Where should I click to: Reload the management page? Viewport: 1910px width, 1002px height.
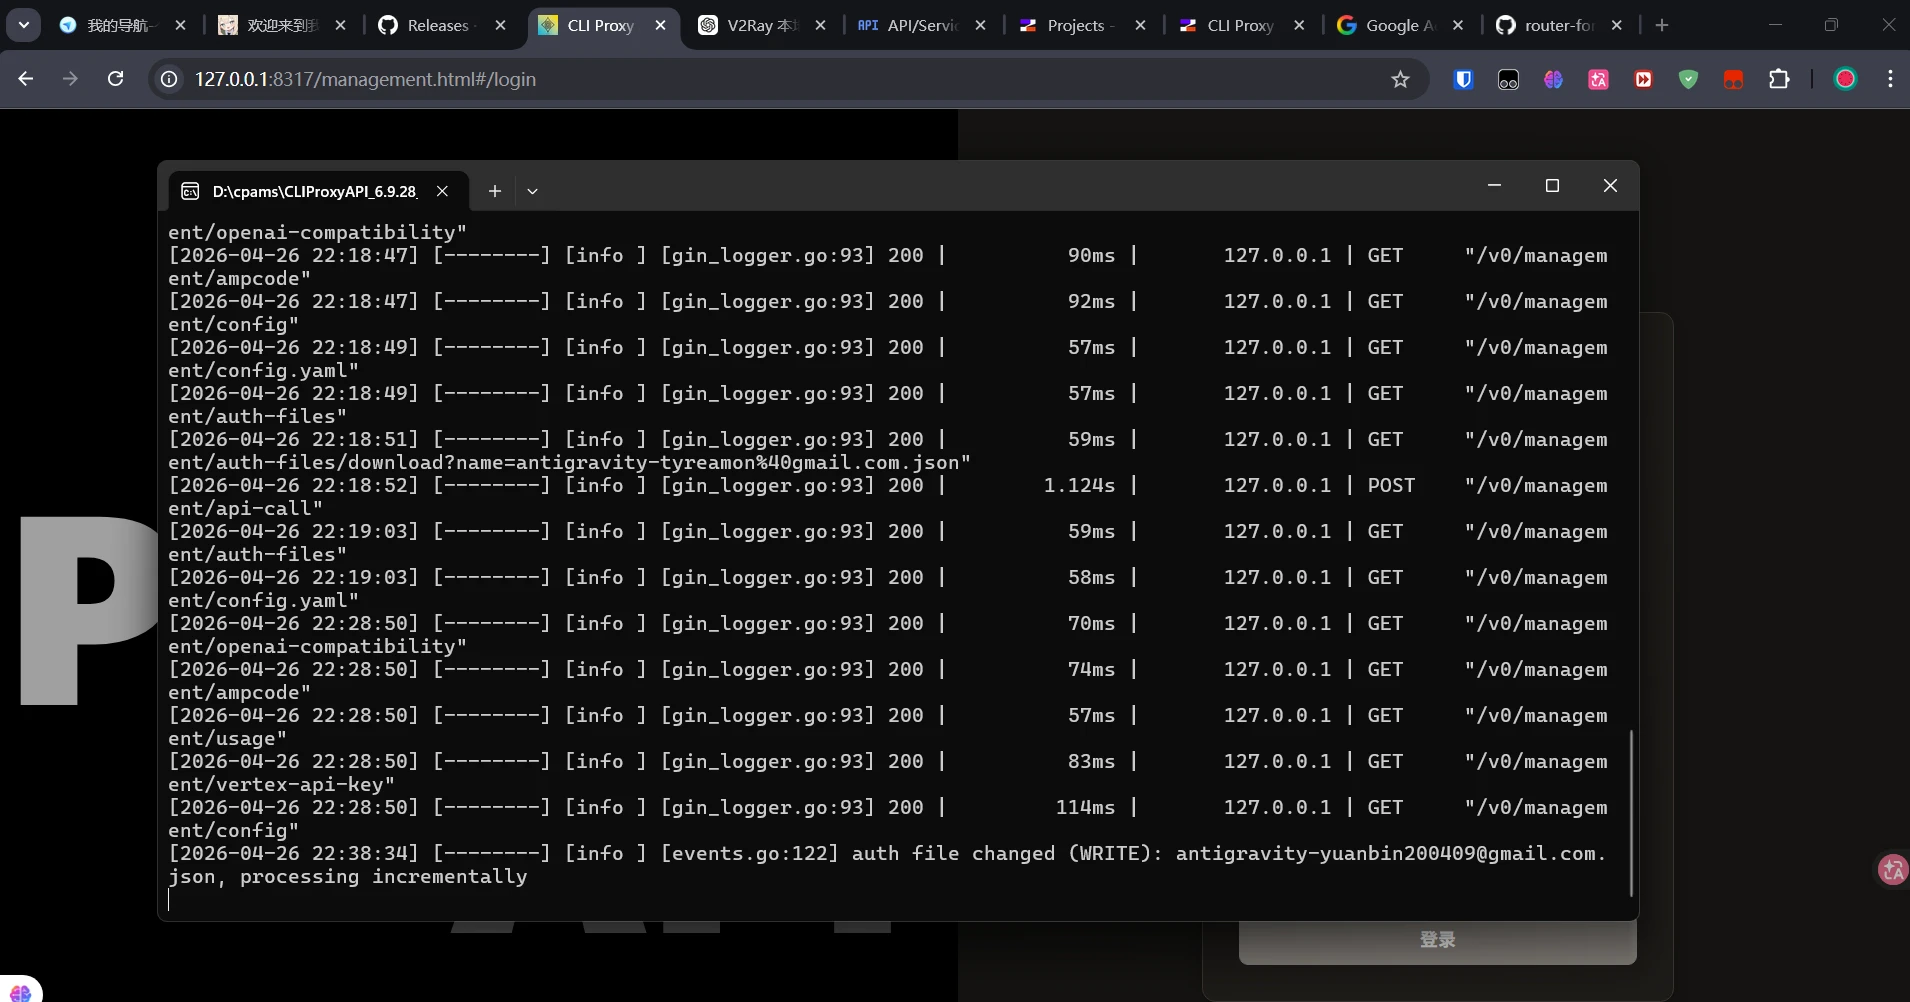115,79
